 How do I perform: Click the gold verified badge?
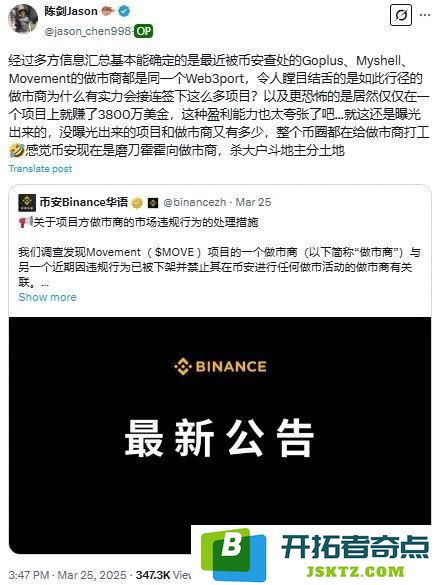tap(138, 203)
